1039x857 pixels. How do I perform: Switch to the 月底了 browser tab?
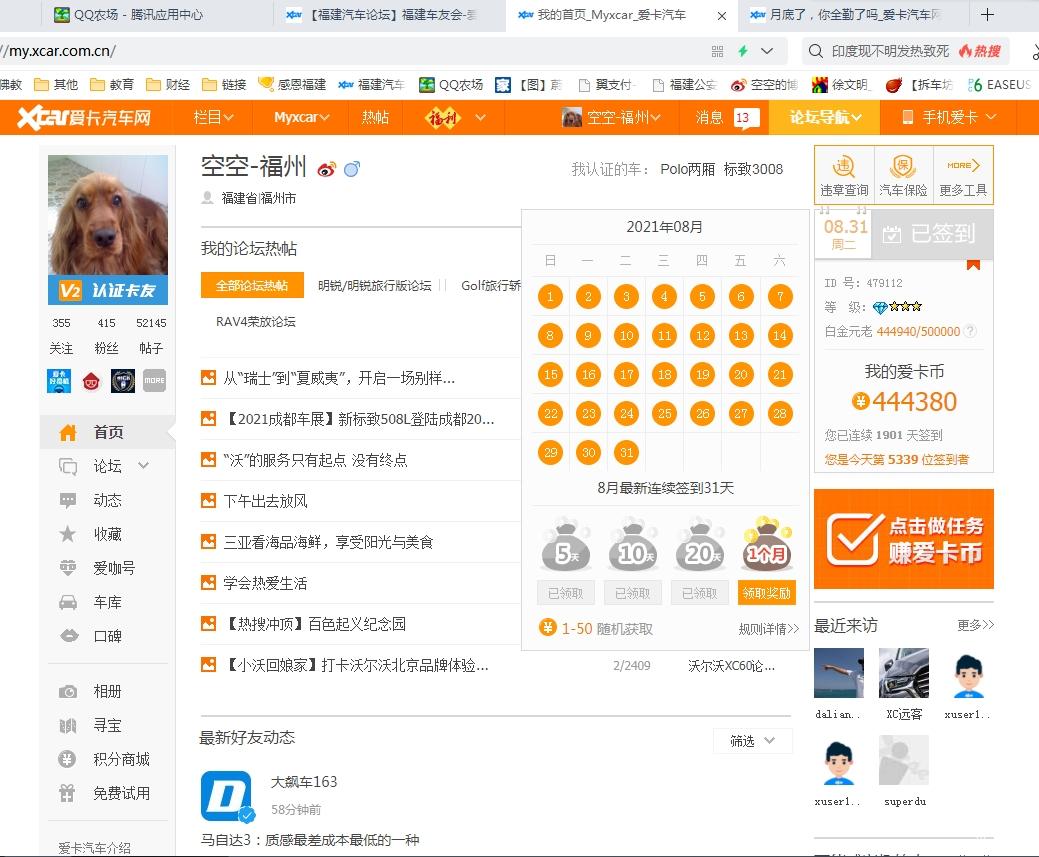click(855, 15)
